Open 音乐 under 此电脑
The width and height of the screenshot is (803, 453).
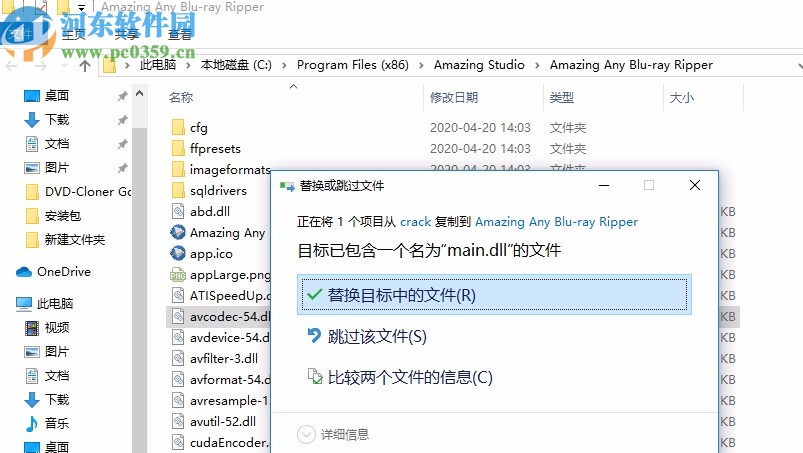click(x=56, y=423)
